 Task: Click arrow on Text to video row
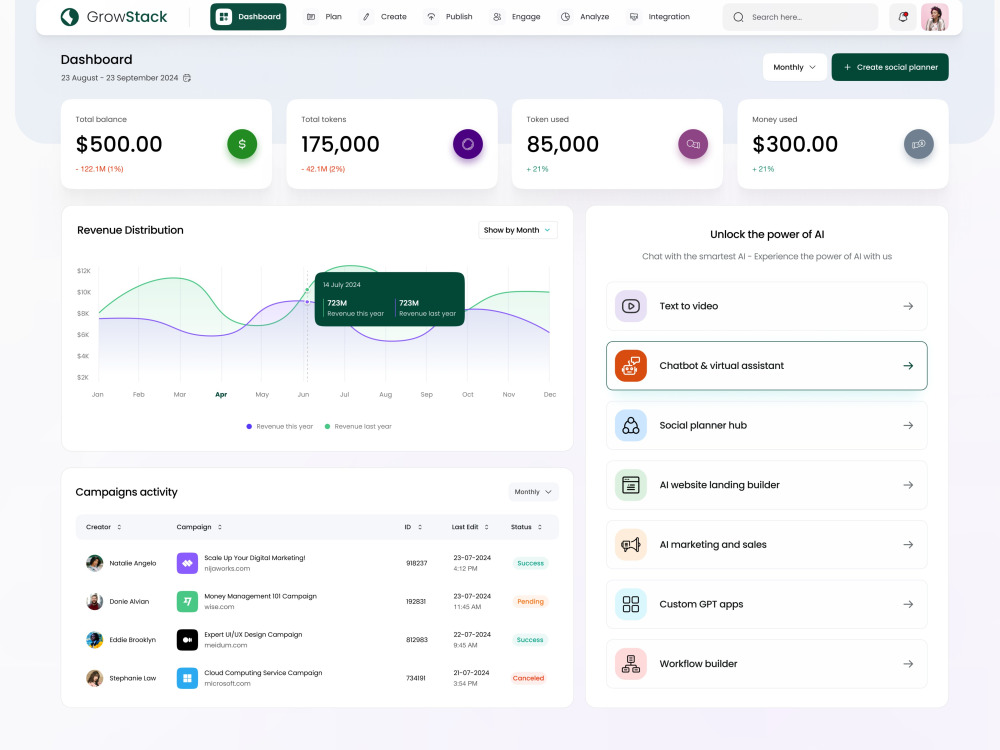coord(908,306)
